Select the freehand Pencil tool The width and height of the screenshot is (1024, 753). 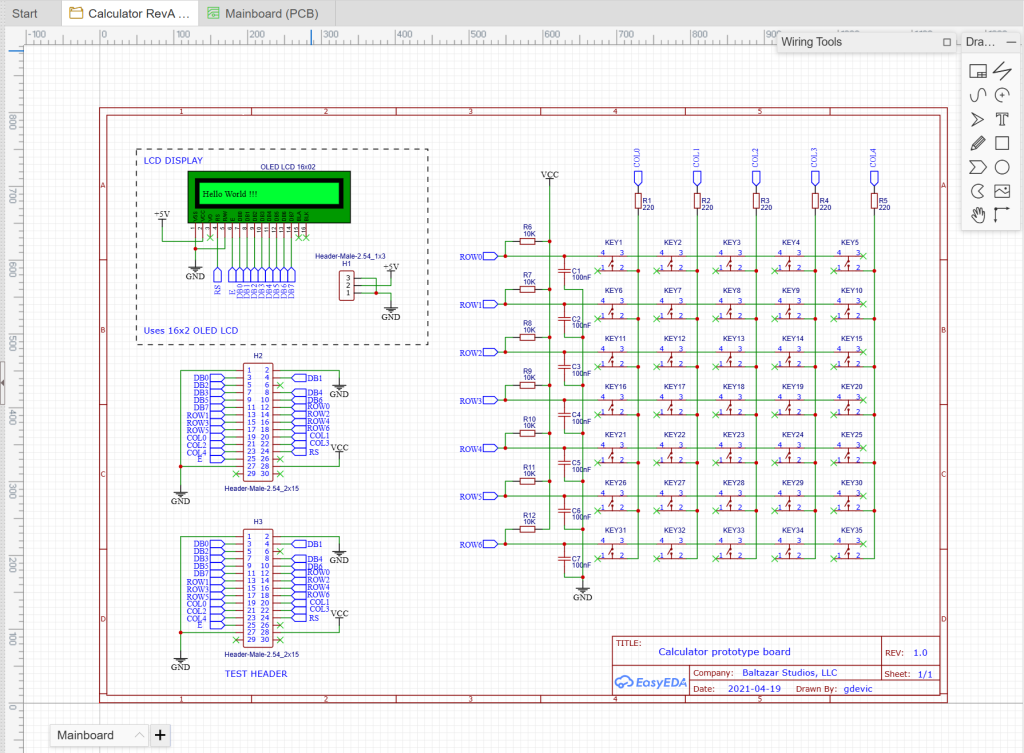977,143
